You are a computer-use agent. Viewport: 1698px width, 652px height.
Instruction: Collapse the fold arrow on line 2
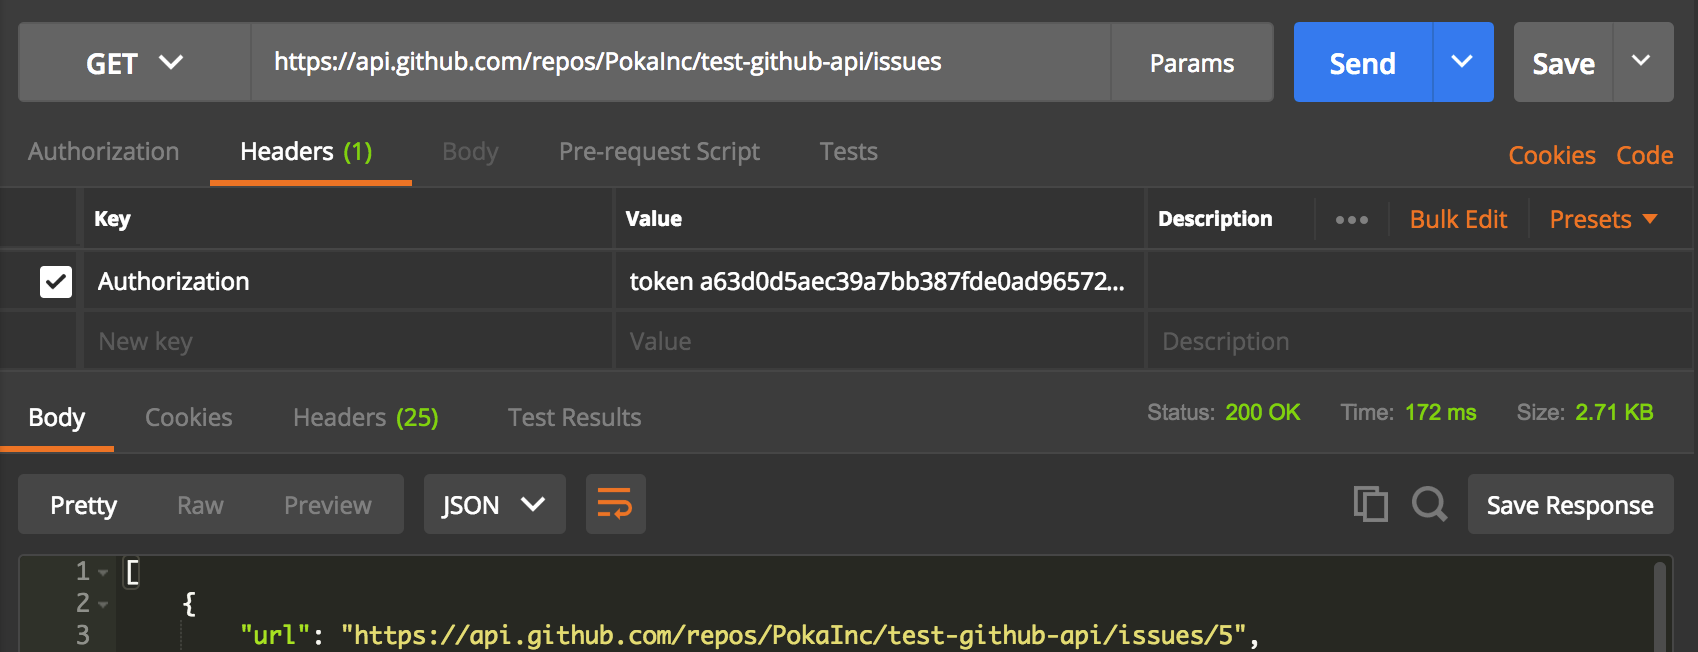(103, 605)
